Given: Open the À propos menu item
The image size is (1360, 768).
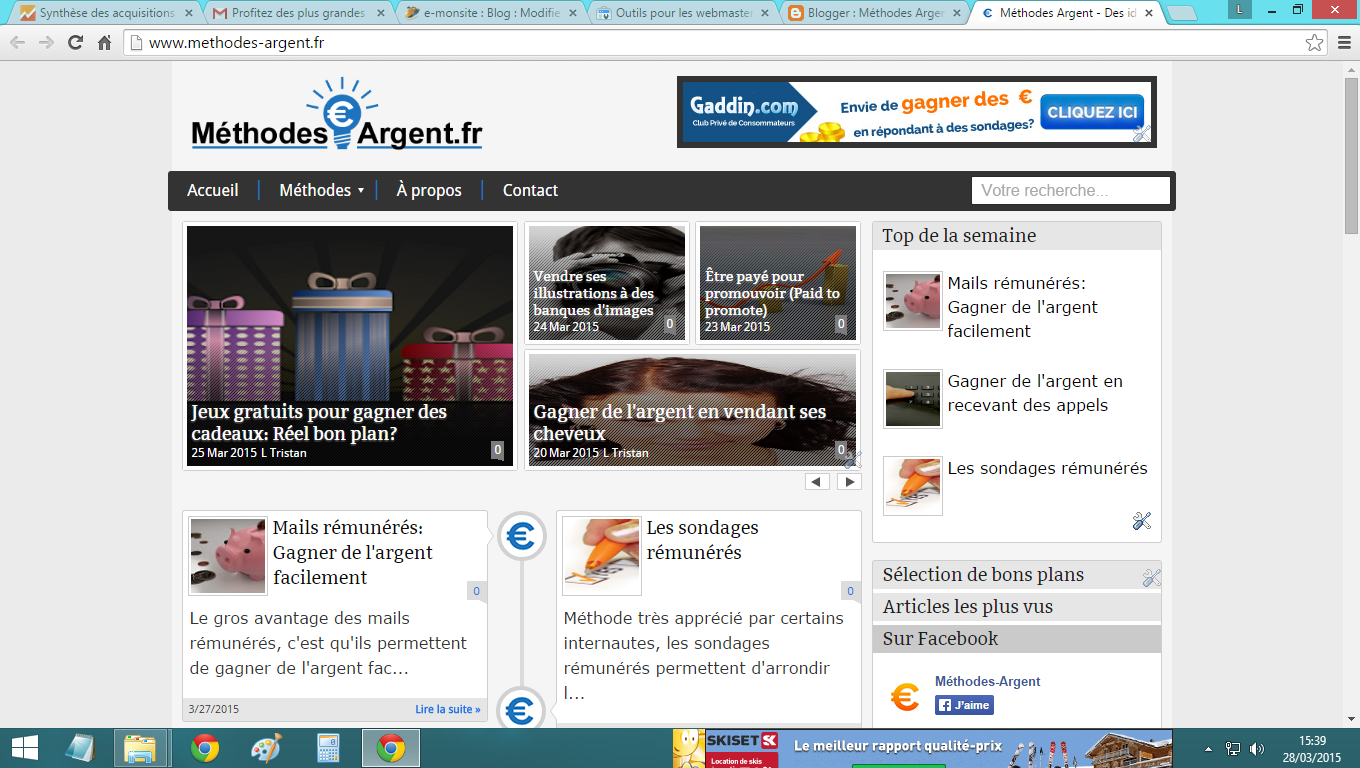Looking at the screenshot, I should (x=429, y=190).
